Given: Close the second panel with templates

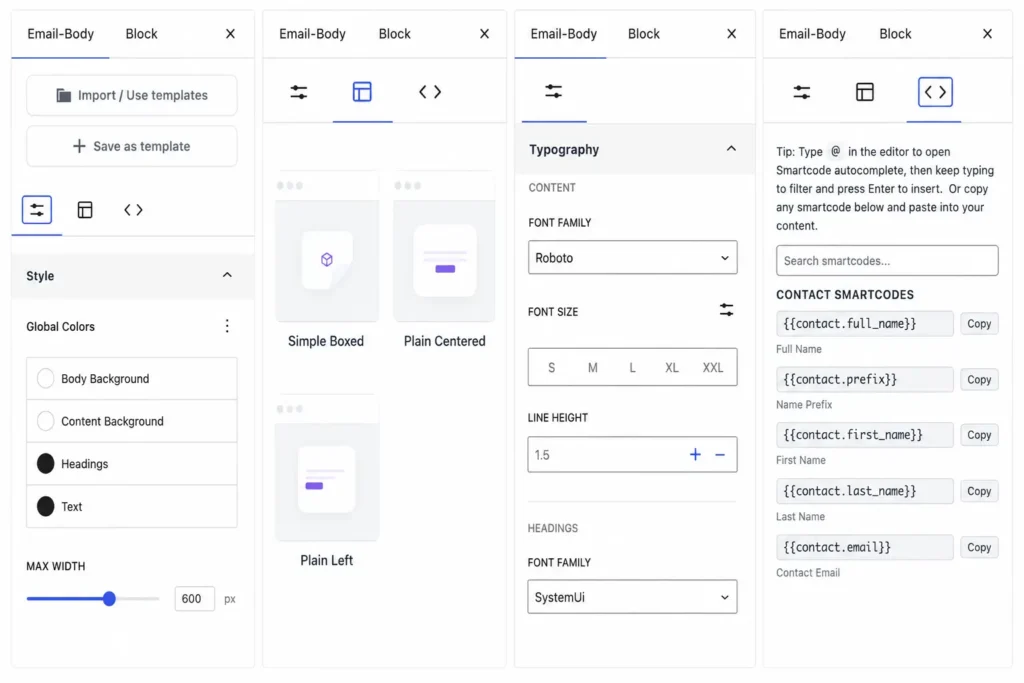Looking at the screenshot, I should pyautogui.click(x=484, y=34).
